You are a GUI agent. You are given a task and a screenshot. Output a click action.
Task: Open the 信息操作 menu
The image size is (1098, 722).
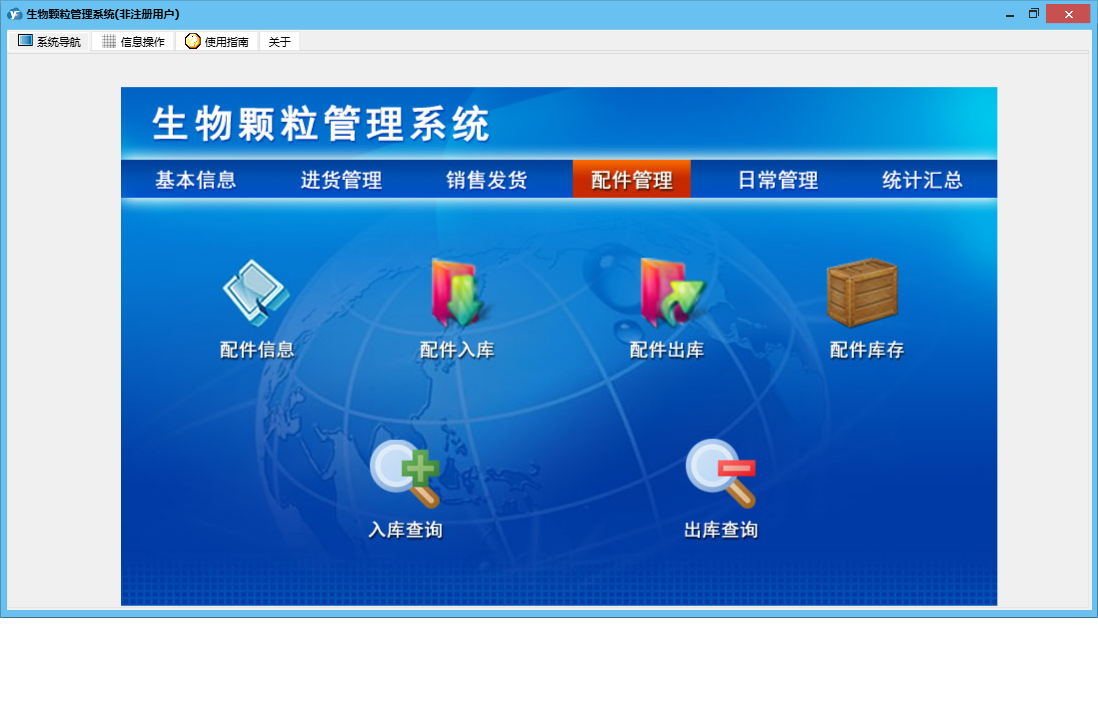pos(133,41)
